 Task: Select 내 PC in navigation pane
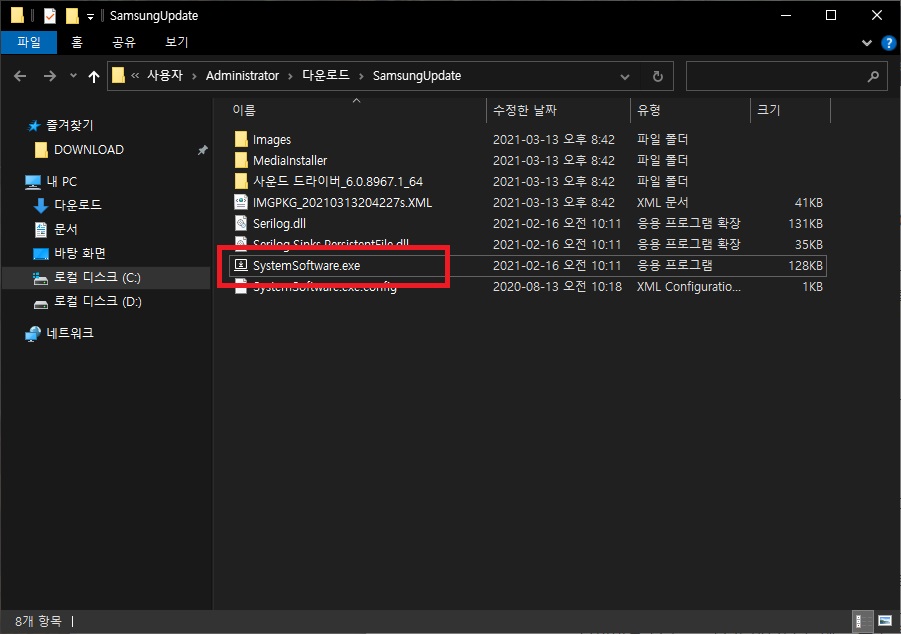coord(61,182)
